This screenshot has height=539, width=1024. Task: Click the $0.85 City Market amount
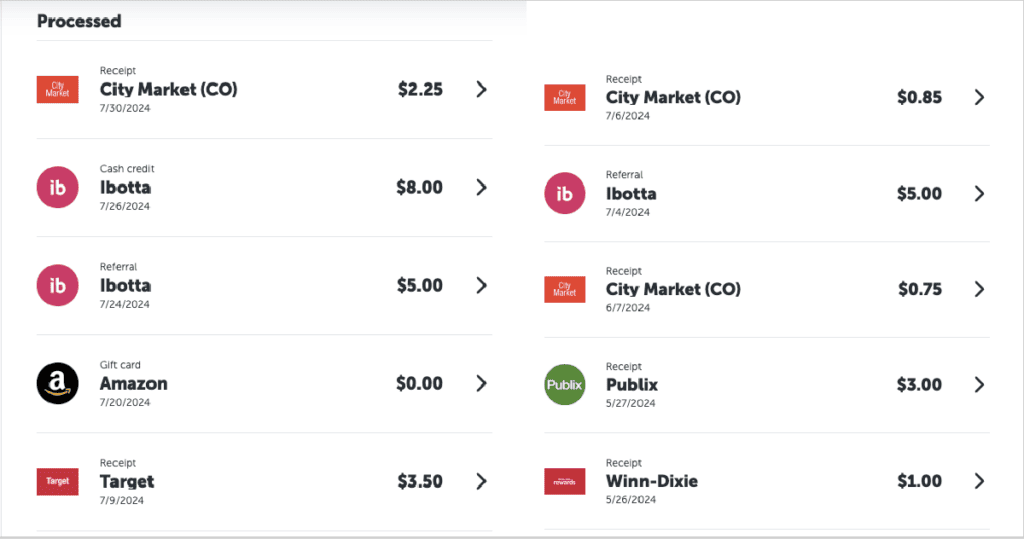pyautogui.click(x=919, y=97)
